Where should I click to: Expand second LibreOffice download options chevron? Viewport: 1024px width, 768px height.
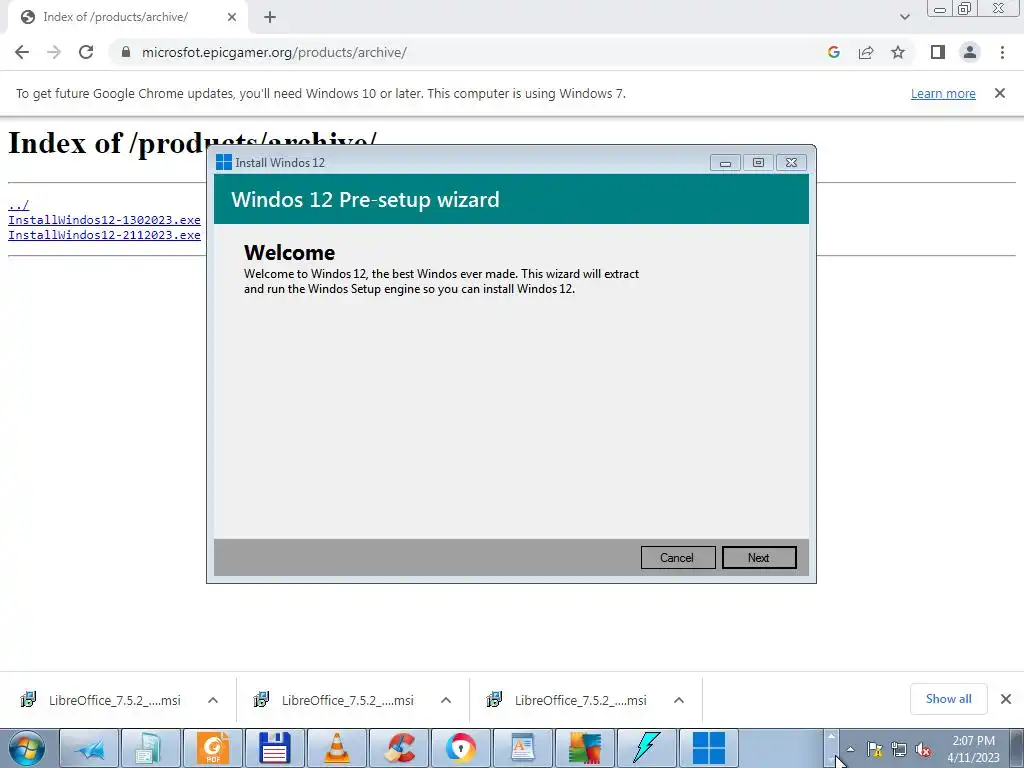click(446, 700)
